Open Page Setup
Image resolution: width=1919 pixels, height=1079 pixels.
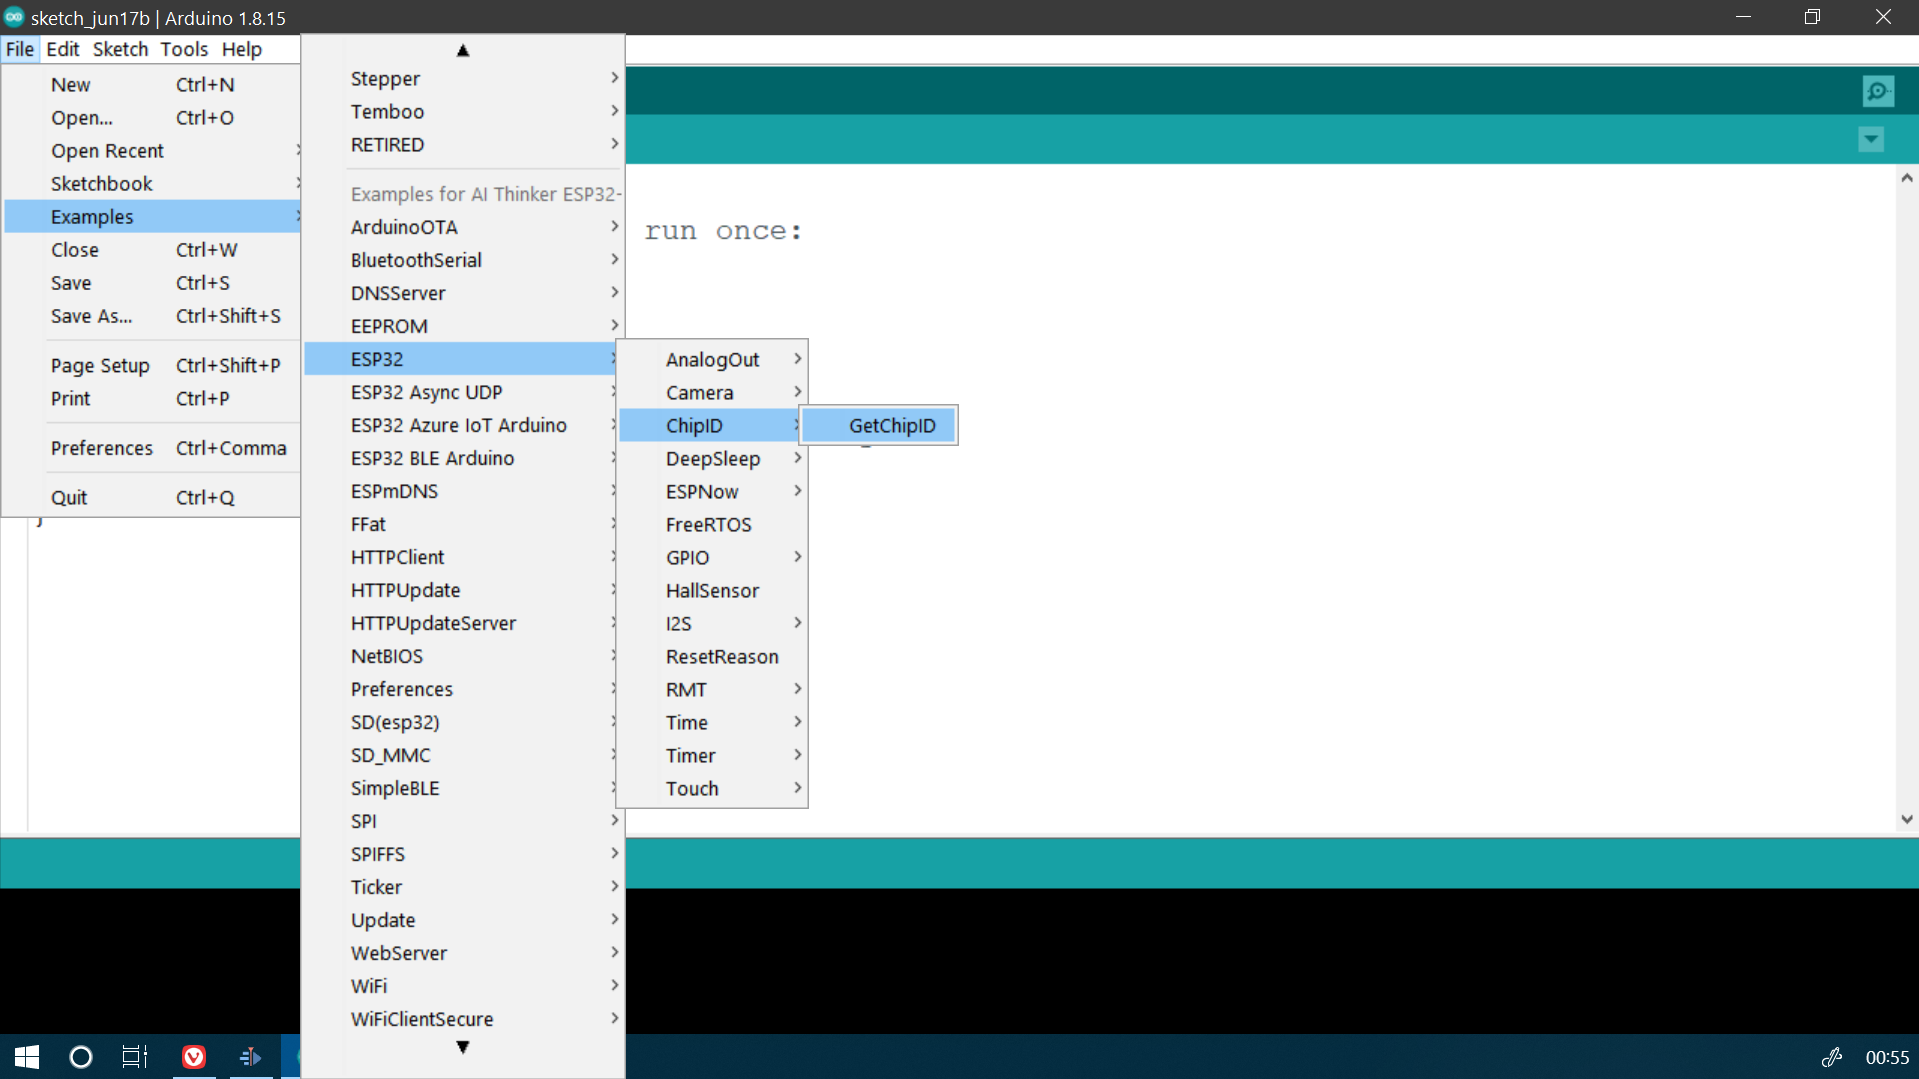click(152, 365)
